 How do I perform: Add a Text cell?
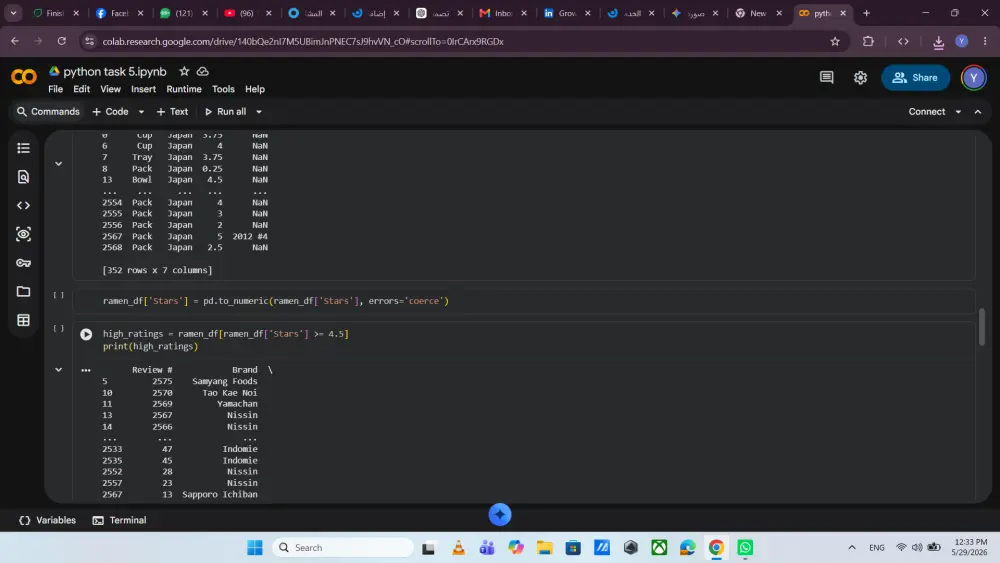tap(172, 112)
